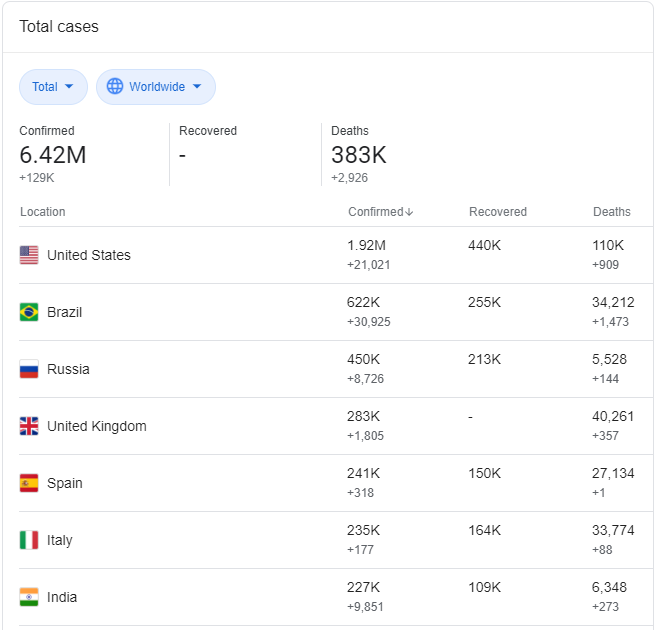Click the India flag icon
Viewport: 658px width, 630px height.
[29, 597]
